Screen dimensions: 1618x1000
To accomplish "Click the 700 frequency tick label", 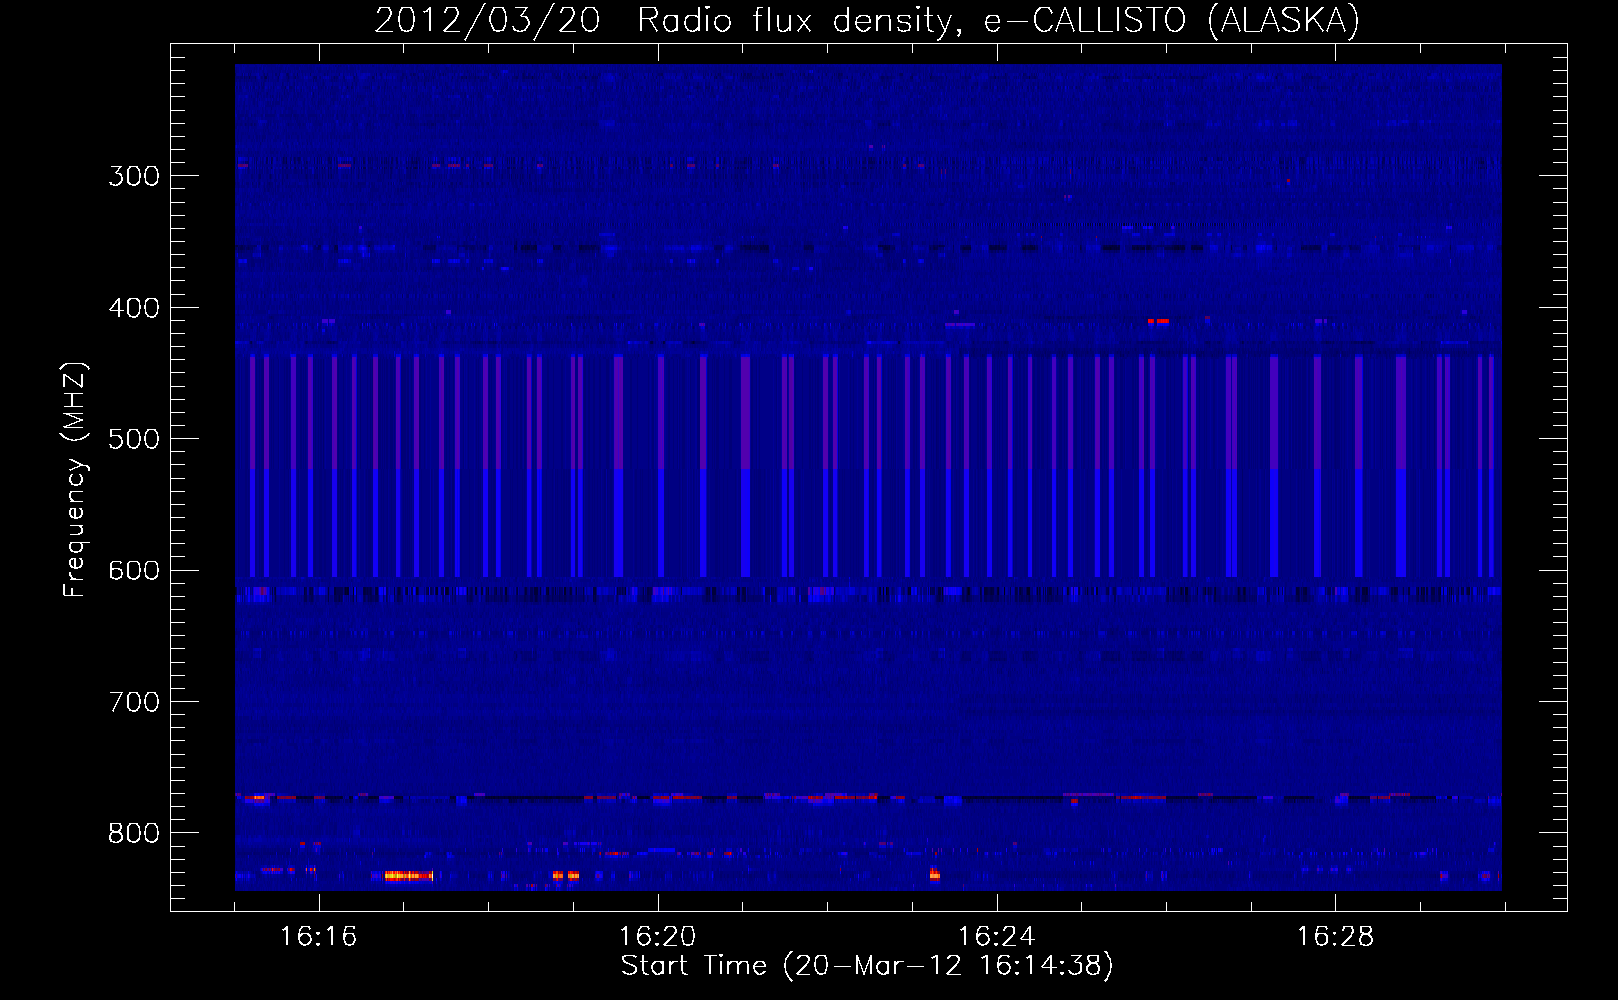I will [134, 702].
